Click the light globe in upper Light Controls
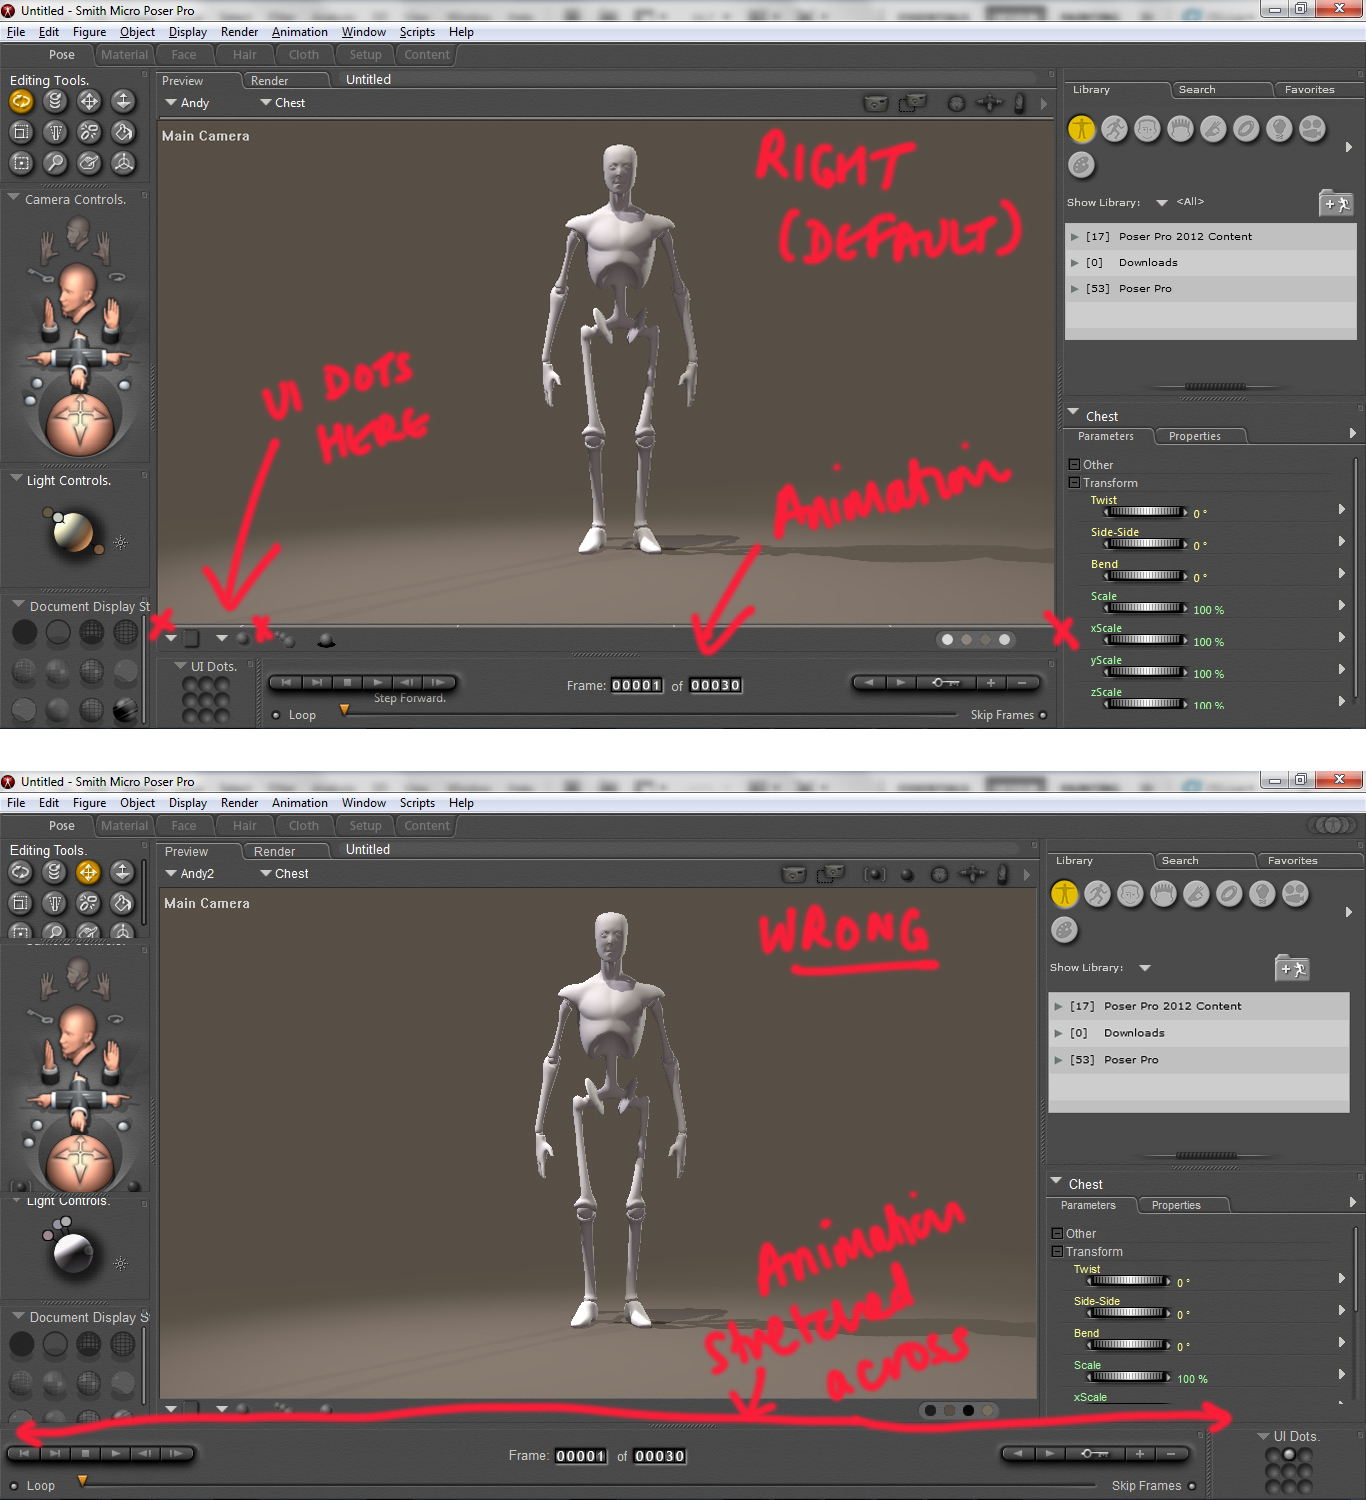1366x1500 pixels. click(73, 532)
